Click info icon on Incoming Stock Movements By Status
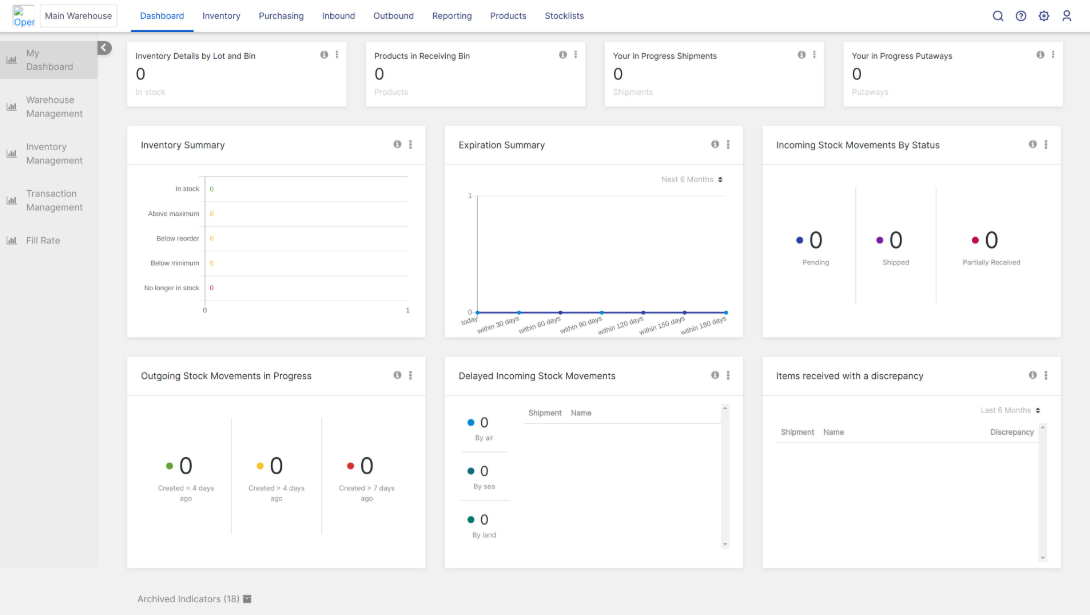This screenshot has width=1090, height=615. click(x=1032, y=145)
